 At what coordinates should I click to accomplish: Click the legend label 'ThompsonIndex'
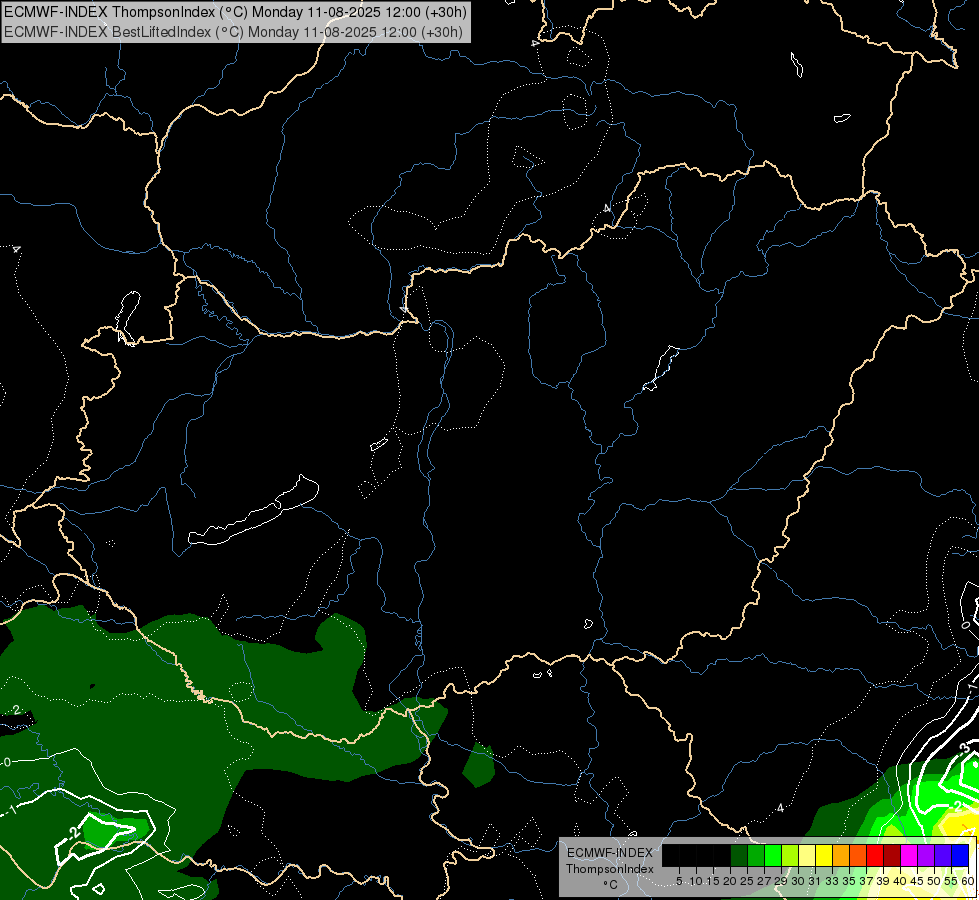coord(610,869)
